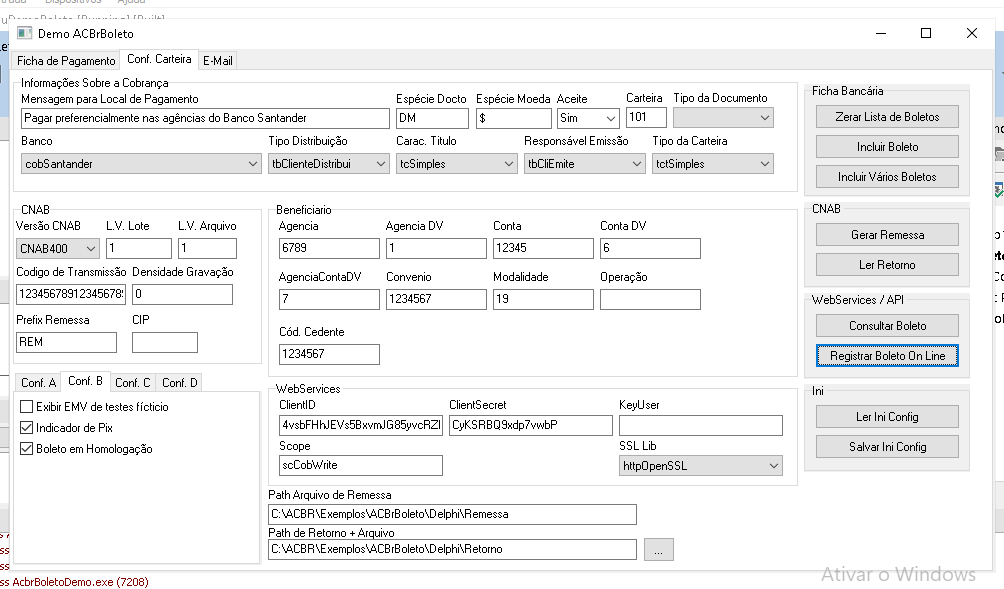Open the SSL Lib dropdown
Image resolution: width=1004 pixels, height=589 pixels.
pyautogui.click(x=700, y=465)
